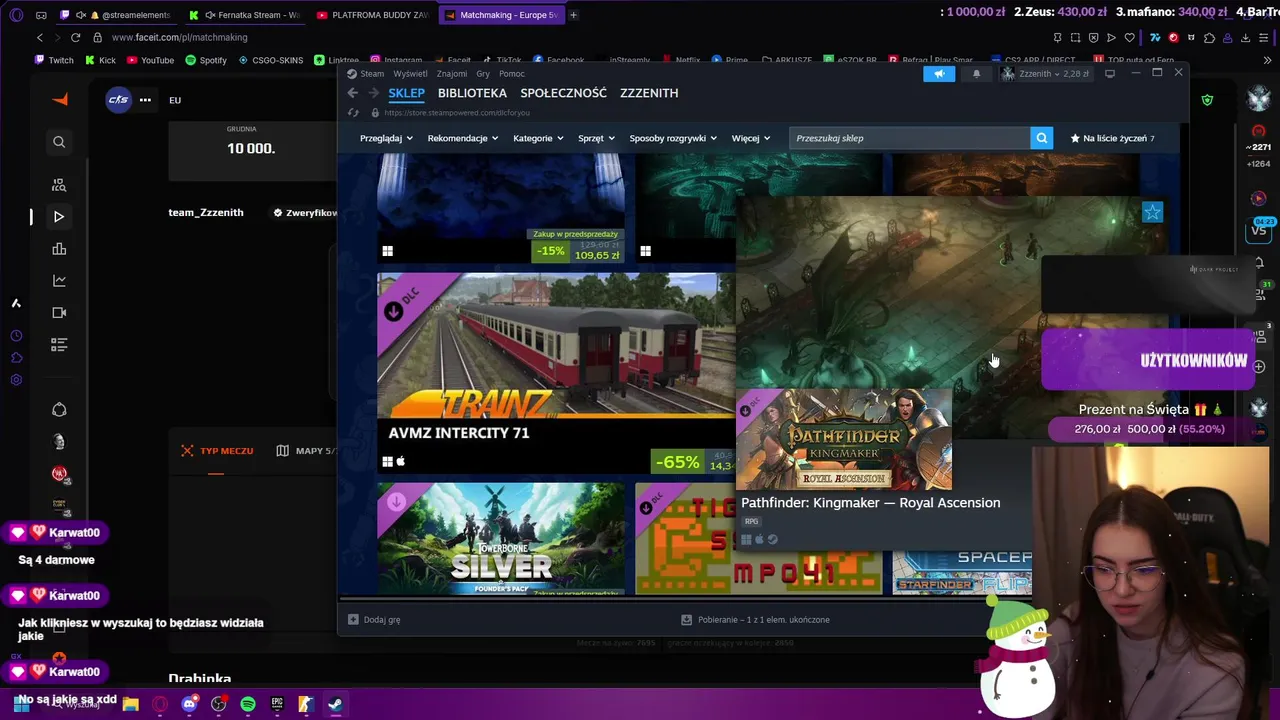Open FACEIT rankings bar-chart icon in sidebar
1280x720 pixels.
[59, 249]
